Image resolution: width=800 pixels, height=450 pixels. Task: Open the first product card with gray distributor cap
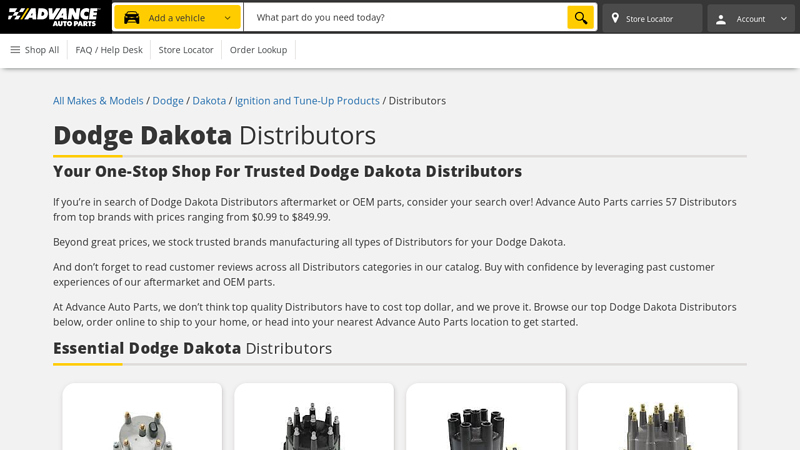pyautogui.click(x=142, y=417)
